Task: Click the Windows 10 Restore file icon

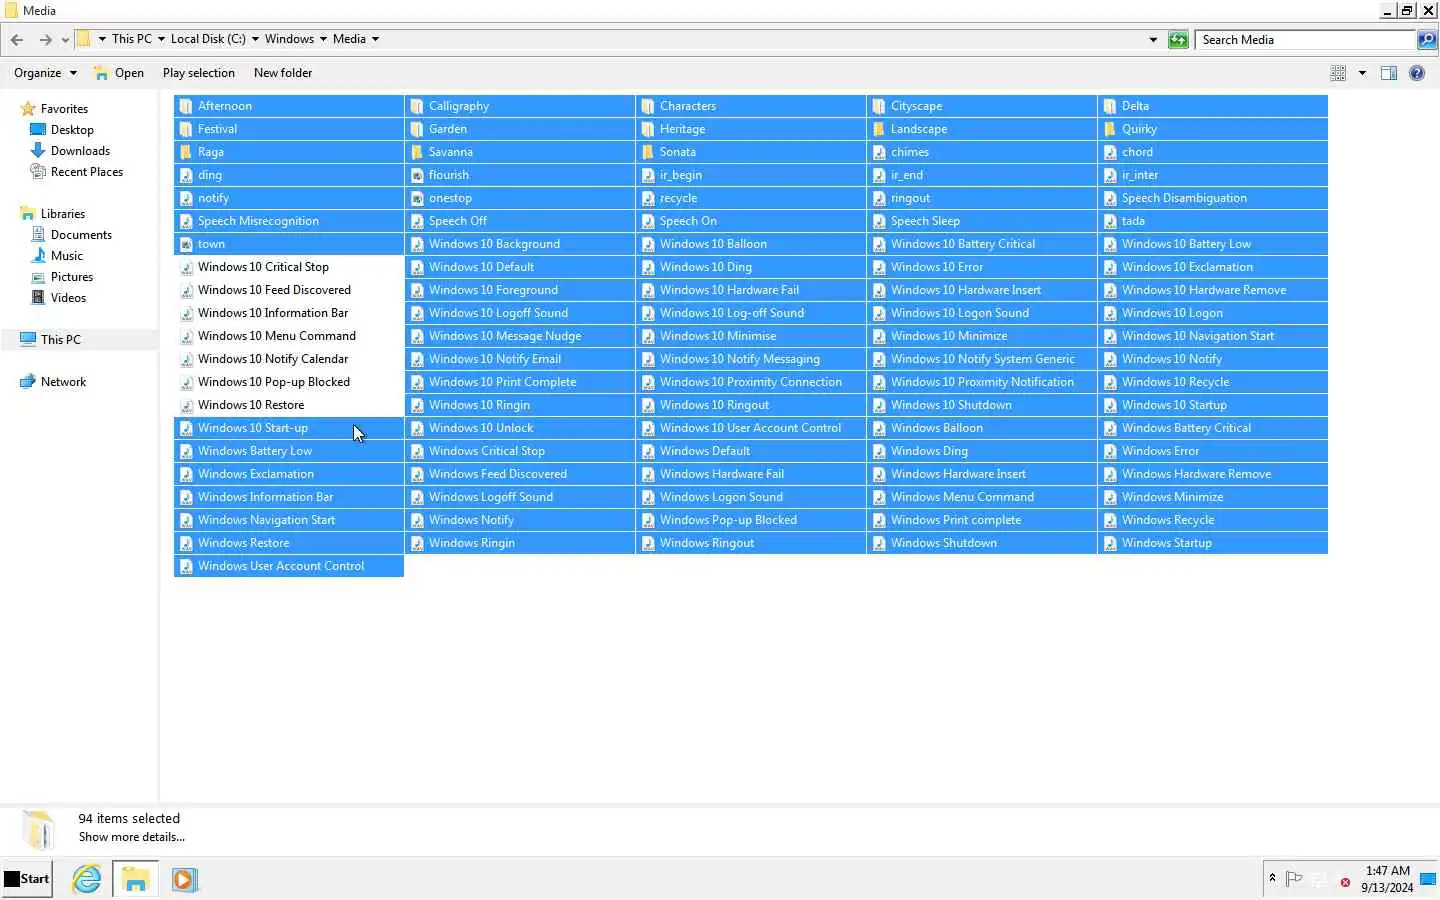Action: click(186, 405)
